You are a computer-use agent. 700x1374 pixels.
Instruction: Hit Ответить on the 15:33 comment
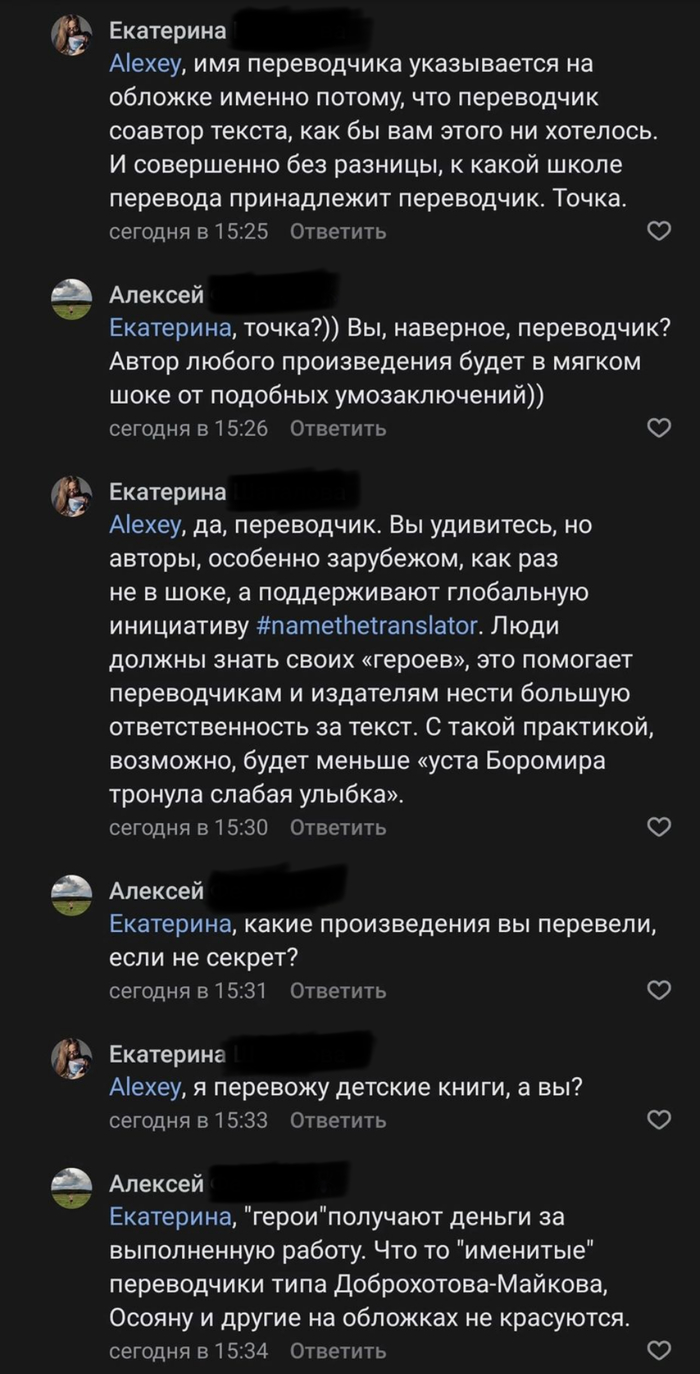click(x=337, y=1120)
